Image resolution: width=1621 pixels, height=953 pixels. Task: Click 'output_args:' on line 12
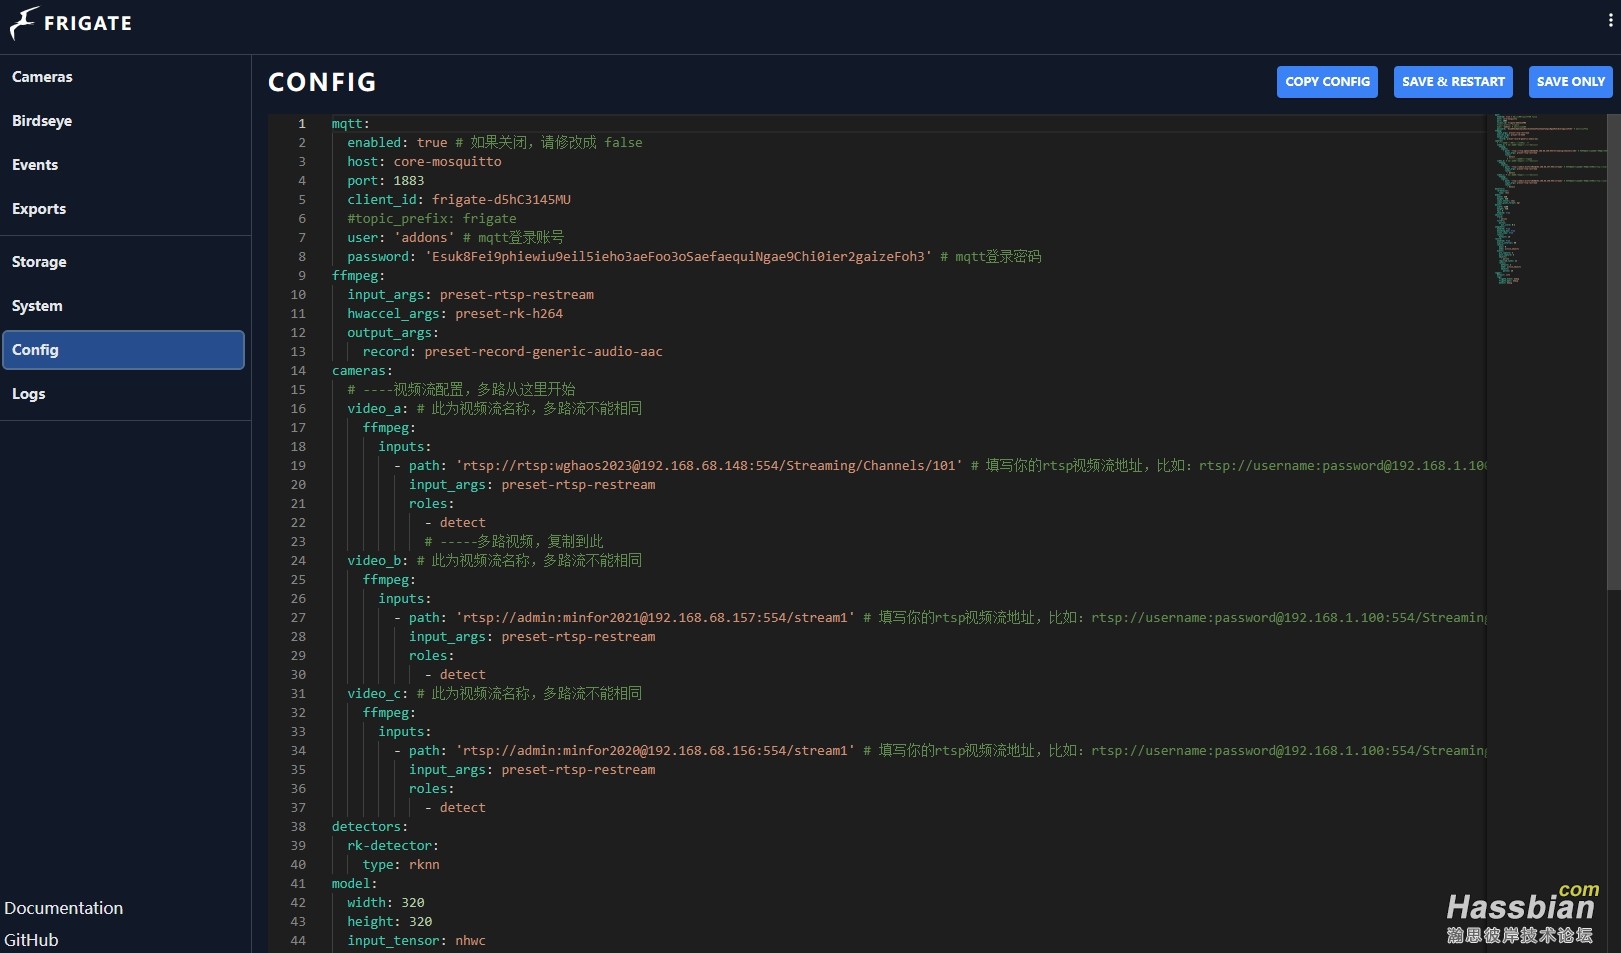pyautogui.click(x=393, y=333)
